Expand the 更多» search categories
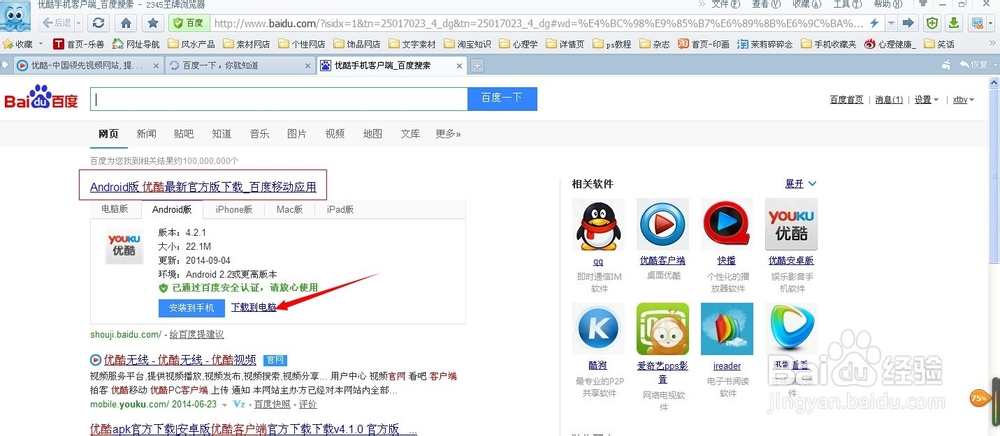The height and width of the screenshot is (436, 1000). 448,134
